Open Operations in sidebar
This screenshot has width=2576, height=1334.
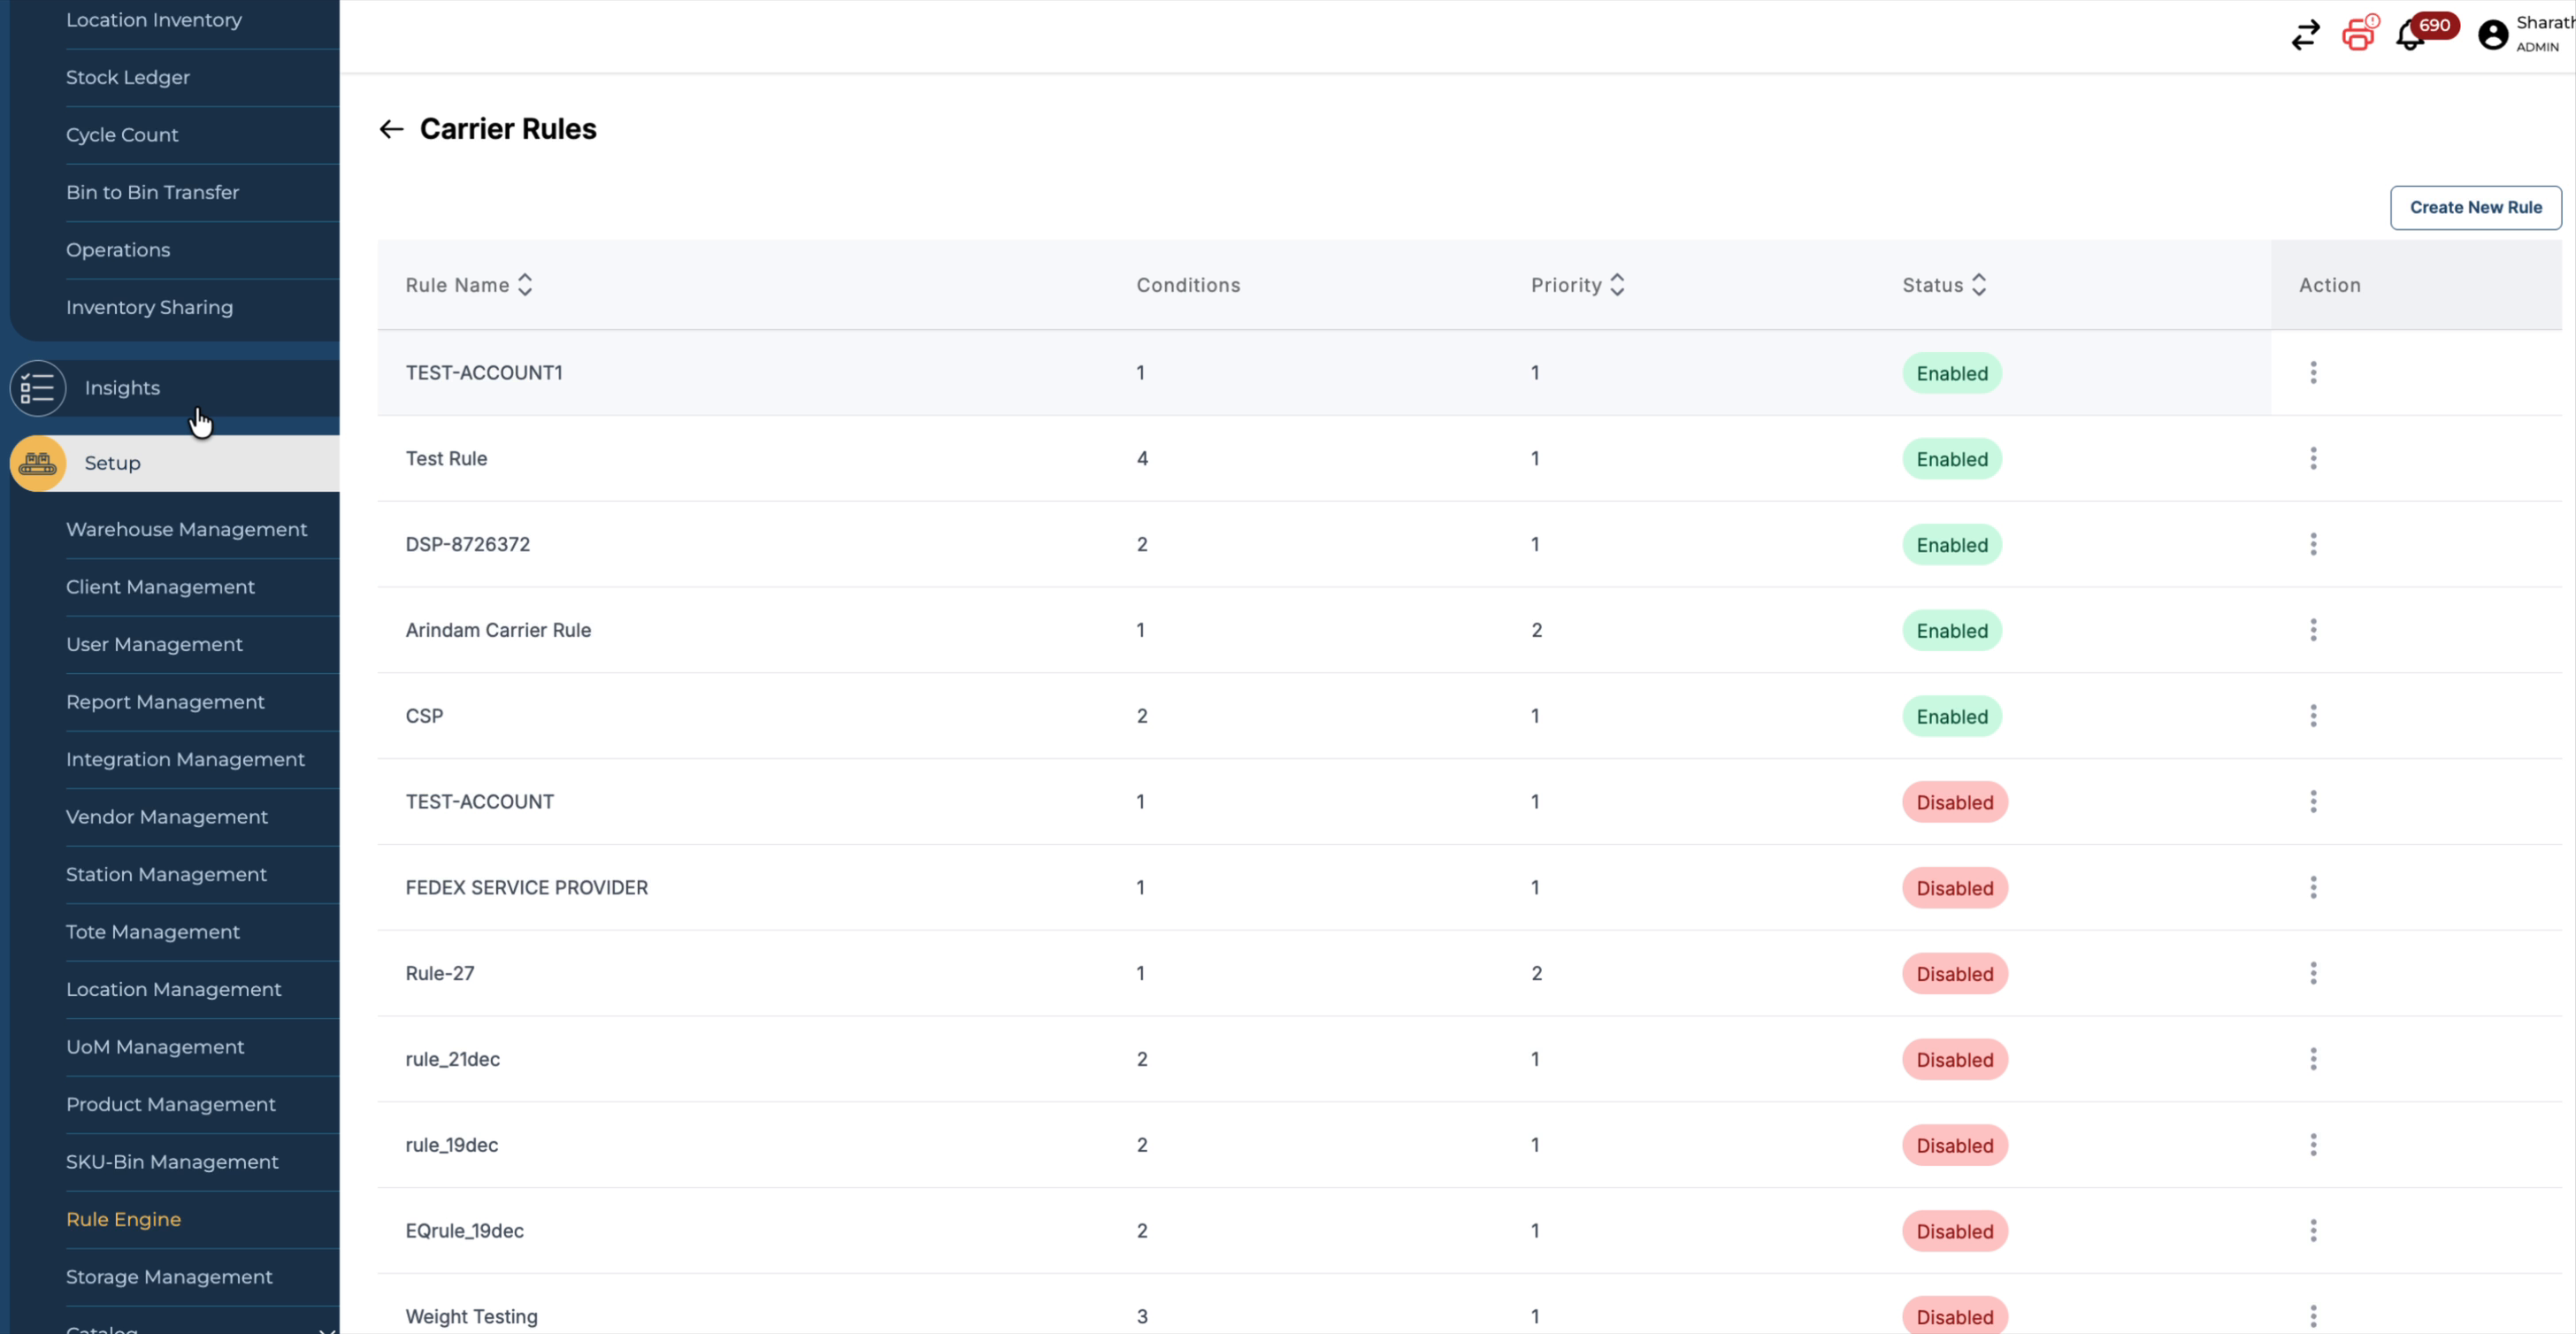tap(118, 250)
